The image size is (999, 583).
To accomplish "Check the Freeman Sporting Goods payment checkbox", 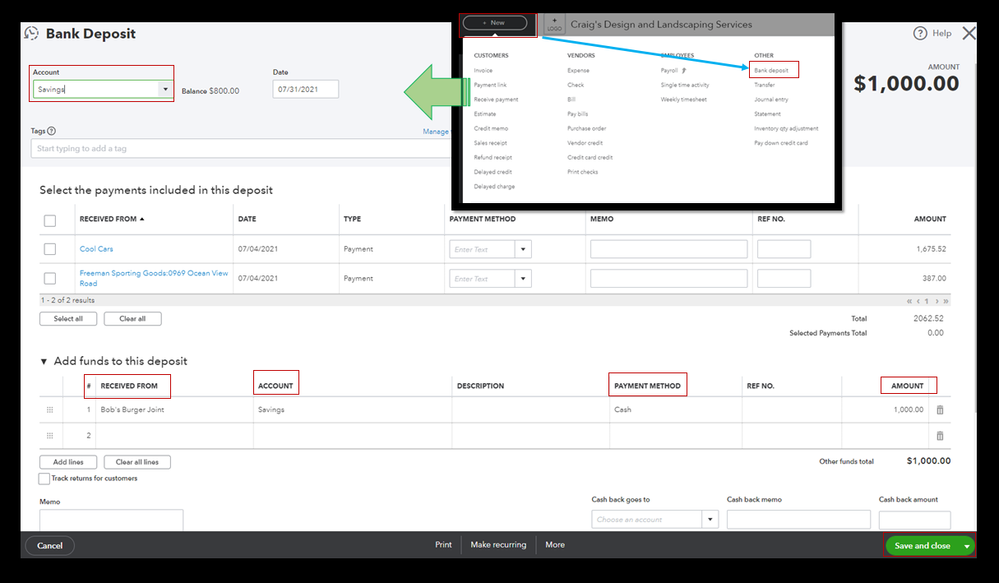I will [50, 278].
